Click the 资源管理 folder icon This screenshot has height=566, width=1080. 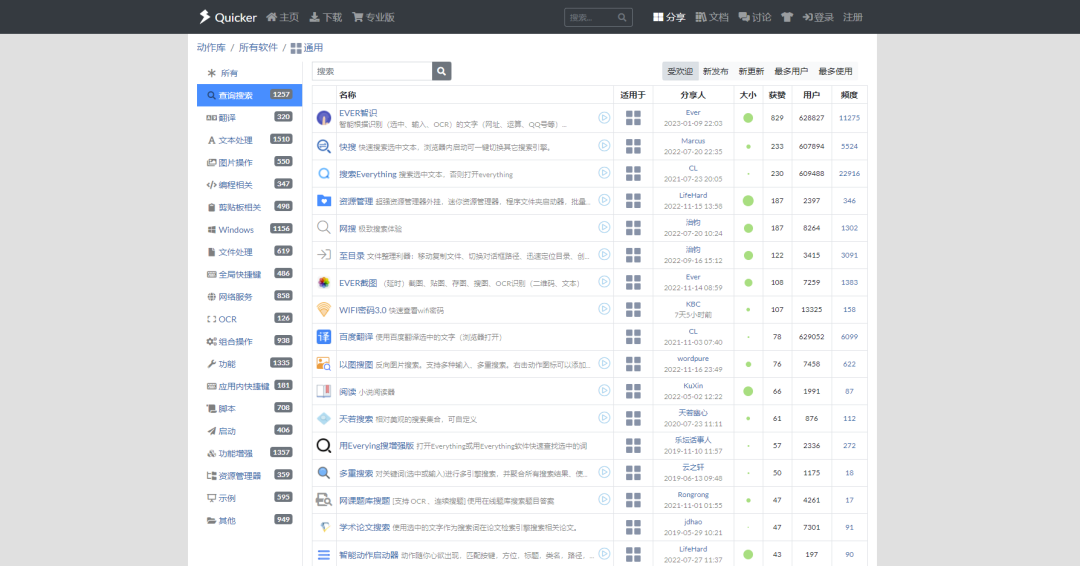click(x=324, y=200)
